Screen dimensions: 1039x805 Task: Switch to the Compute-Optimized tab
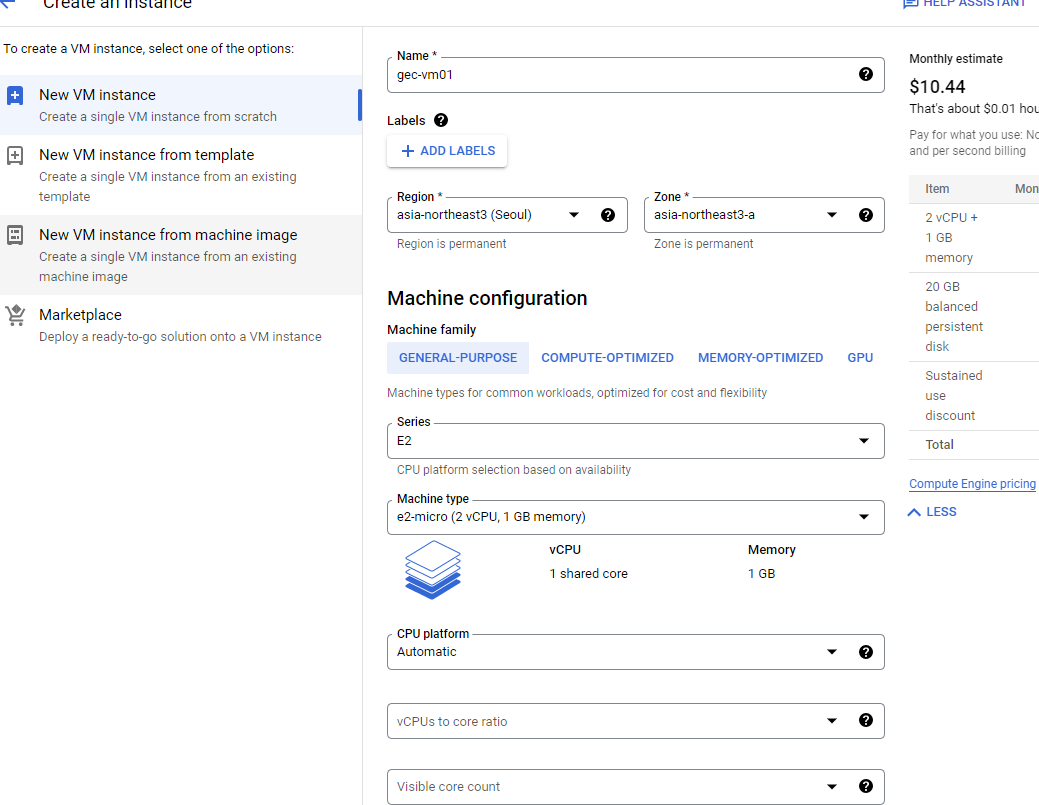pyautogui.click(x=607, y=358)
